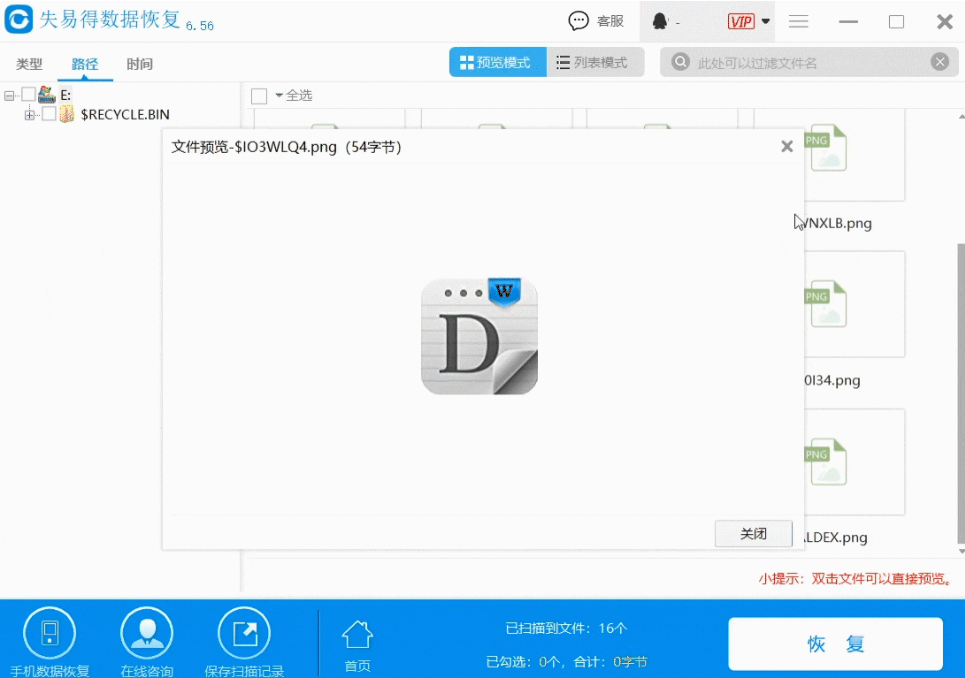This screenshot has width=965, height=678.
Task: Click the 已扫描到文件: 16个 status text
Action: pos(567,628)
